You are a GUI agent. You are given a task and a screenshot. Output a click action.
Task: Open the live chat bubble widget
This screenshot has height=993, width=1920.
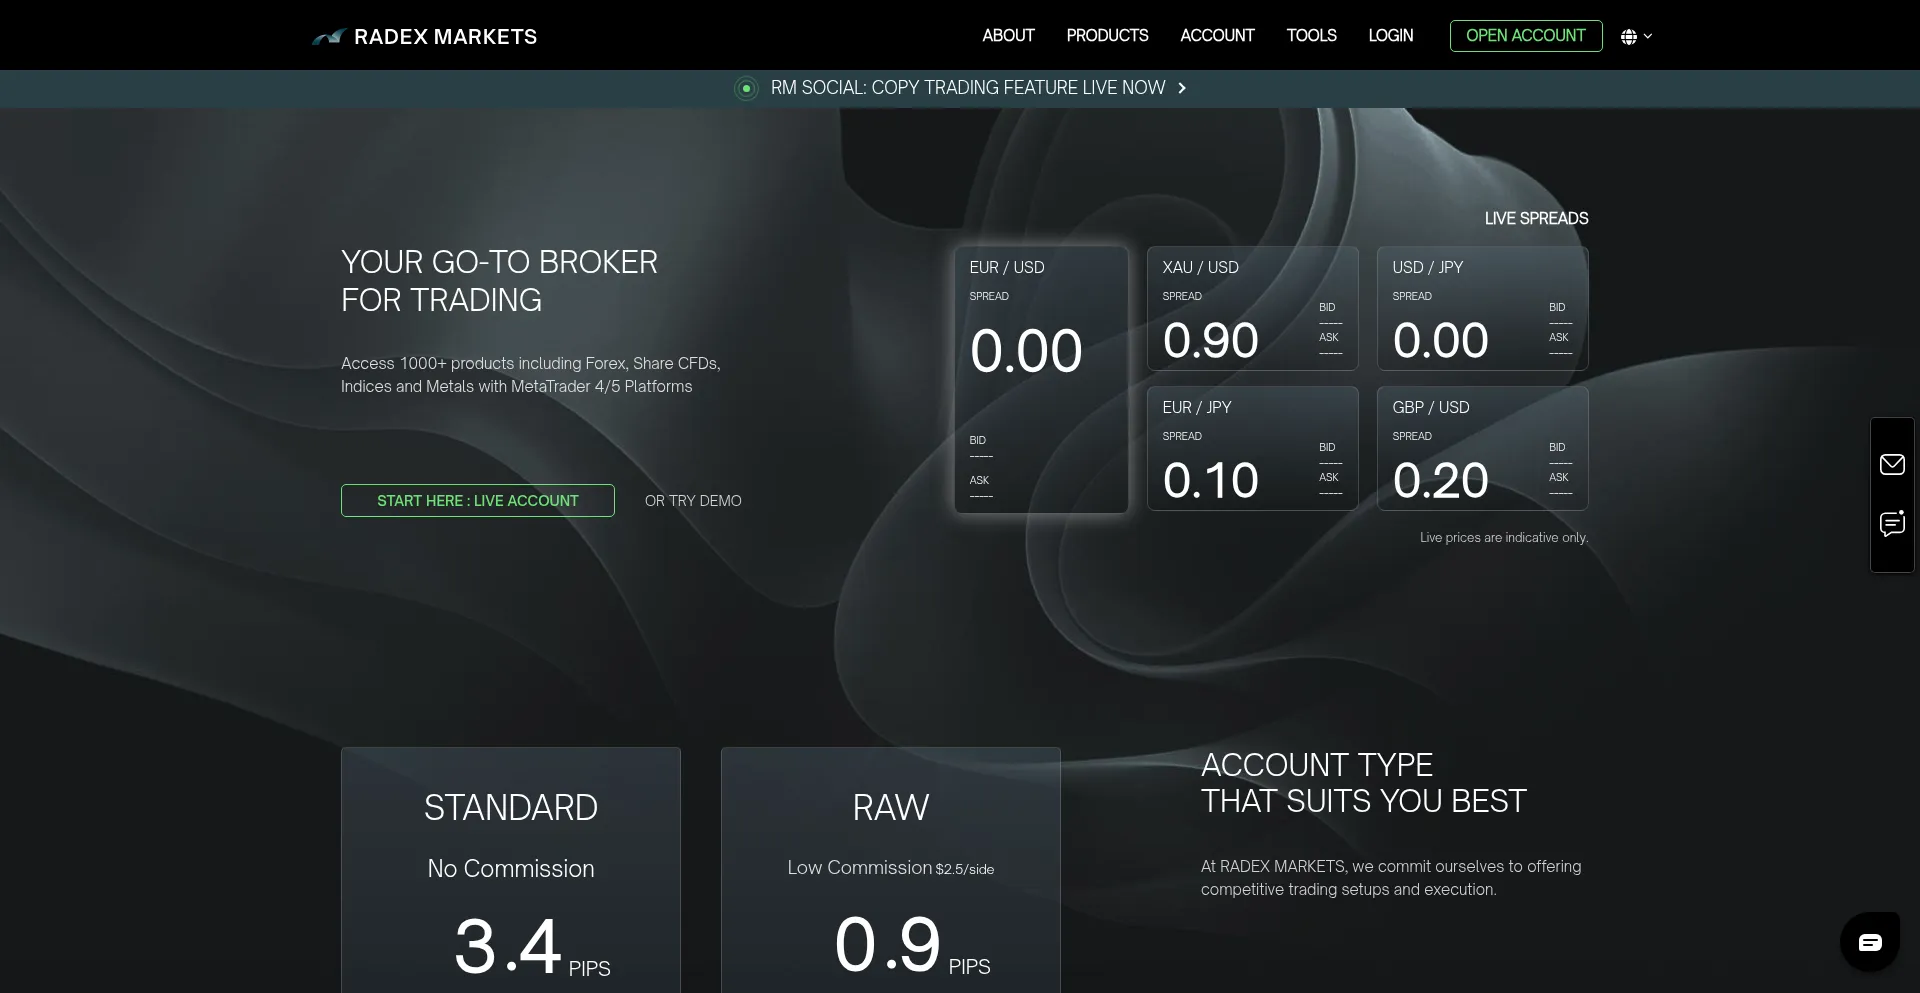point(1870,942)
